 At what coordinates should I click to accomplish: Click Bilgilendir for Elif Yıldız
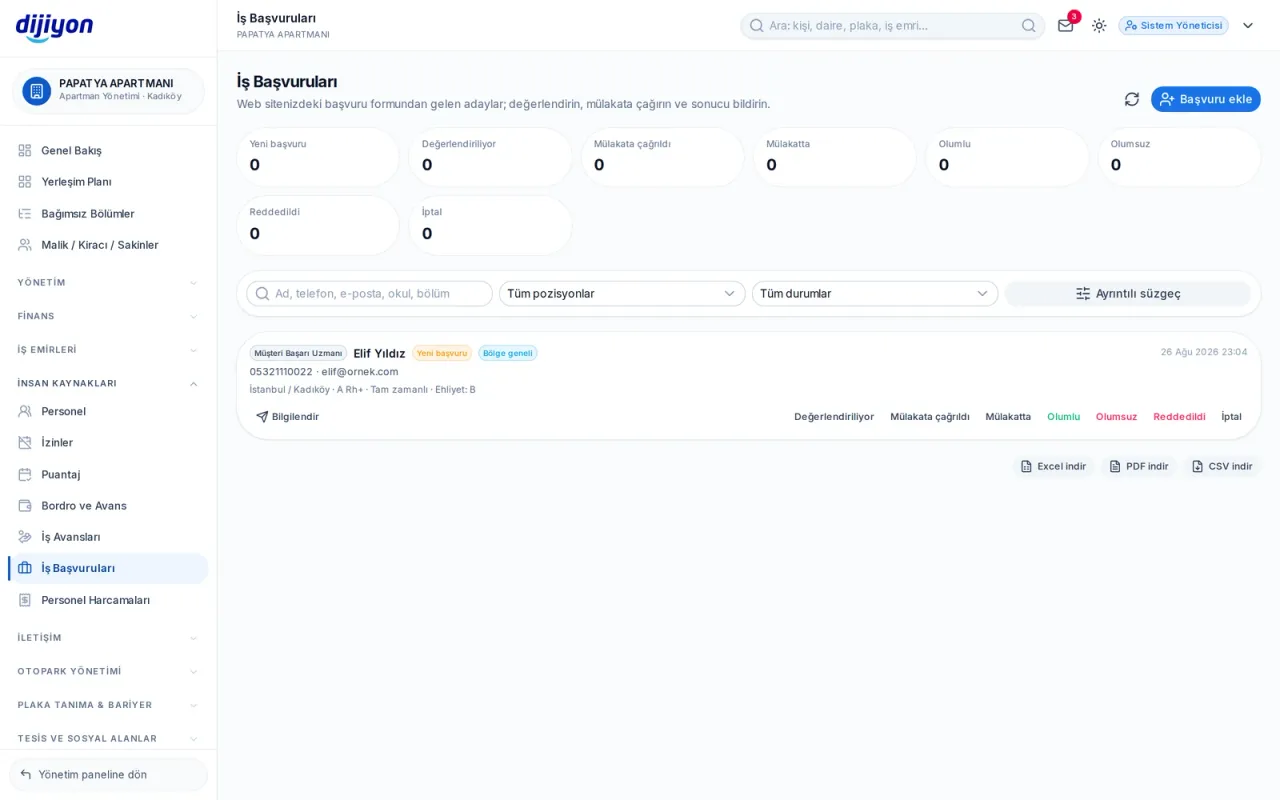(x=287, y=417)
